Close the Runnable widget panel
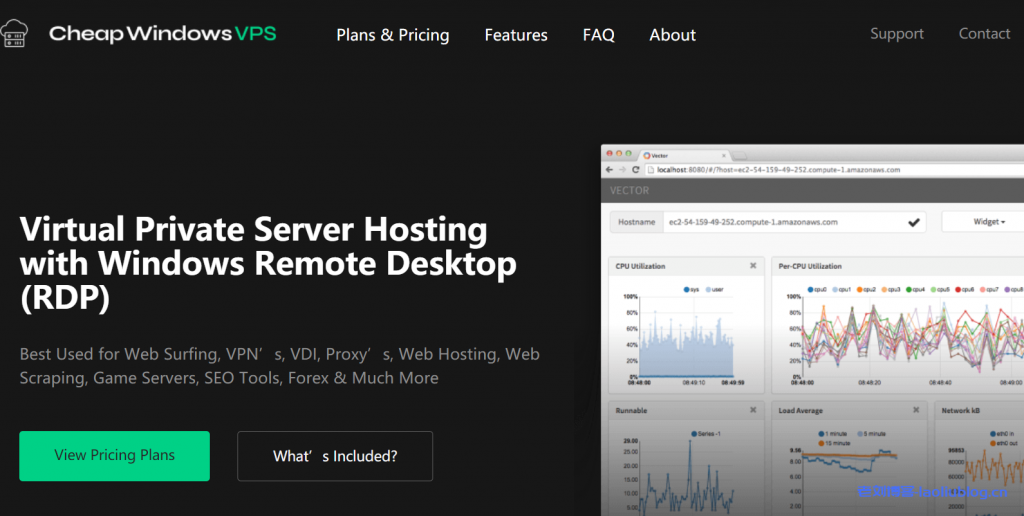Viewport: 1024px width, 516px height. 753,410
